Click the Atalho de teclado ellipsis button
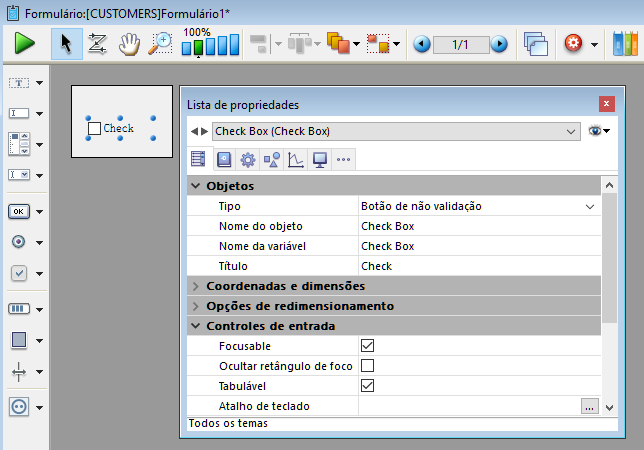 [x=589, y=405]
